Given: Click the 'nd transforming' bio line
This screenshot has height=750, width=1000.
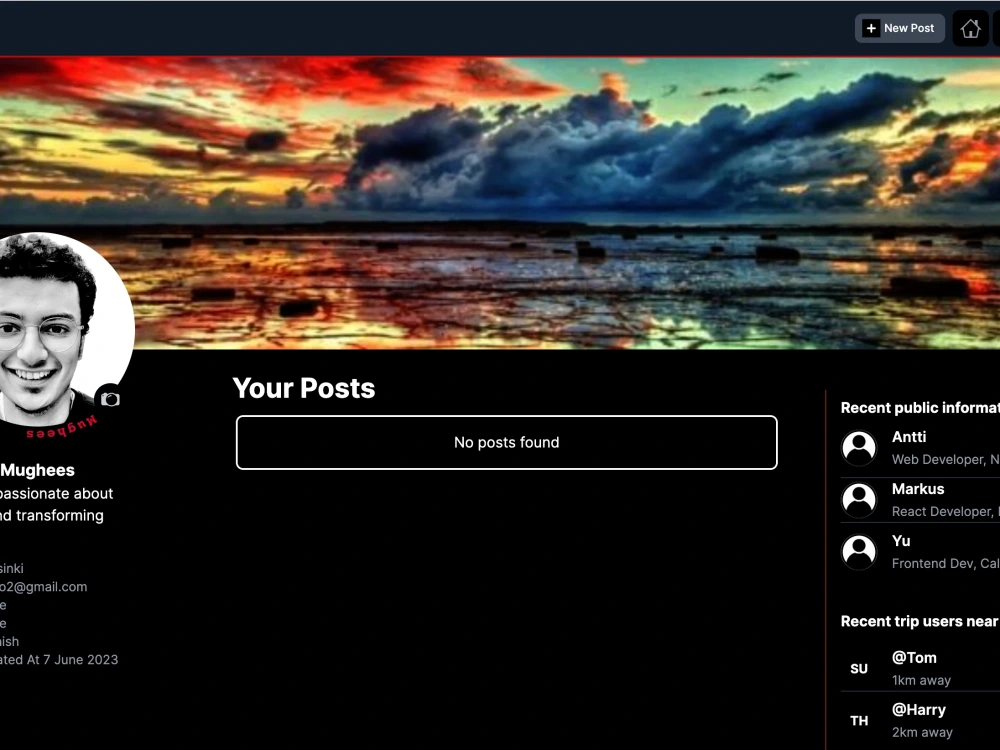Looking at the screenshot, I should (52, 515).
